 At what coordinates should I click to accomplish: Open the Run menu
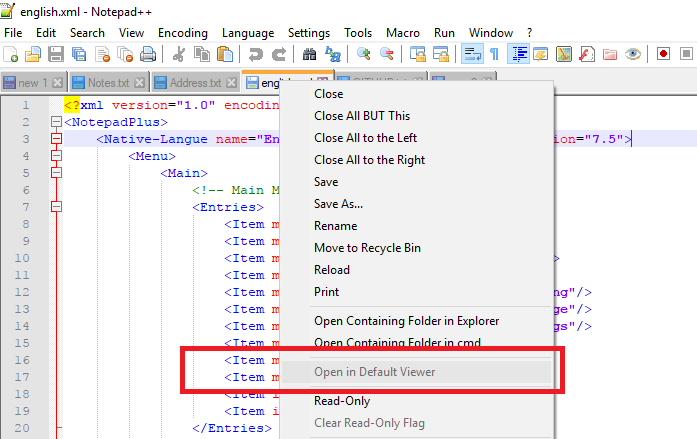click(444, 33)
